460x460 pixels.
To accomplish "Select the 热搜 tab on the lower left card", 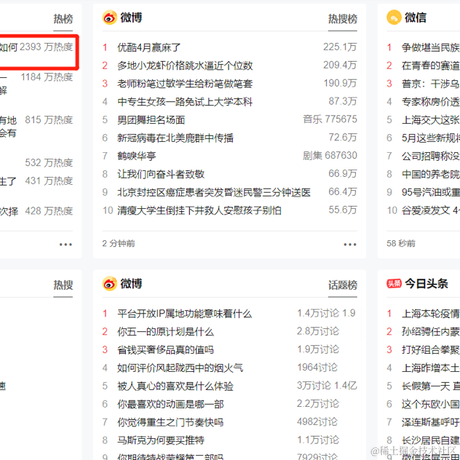I will click(63, 285).
